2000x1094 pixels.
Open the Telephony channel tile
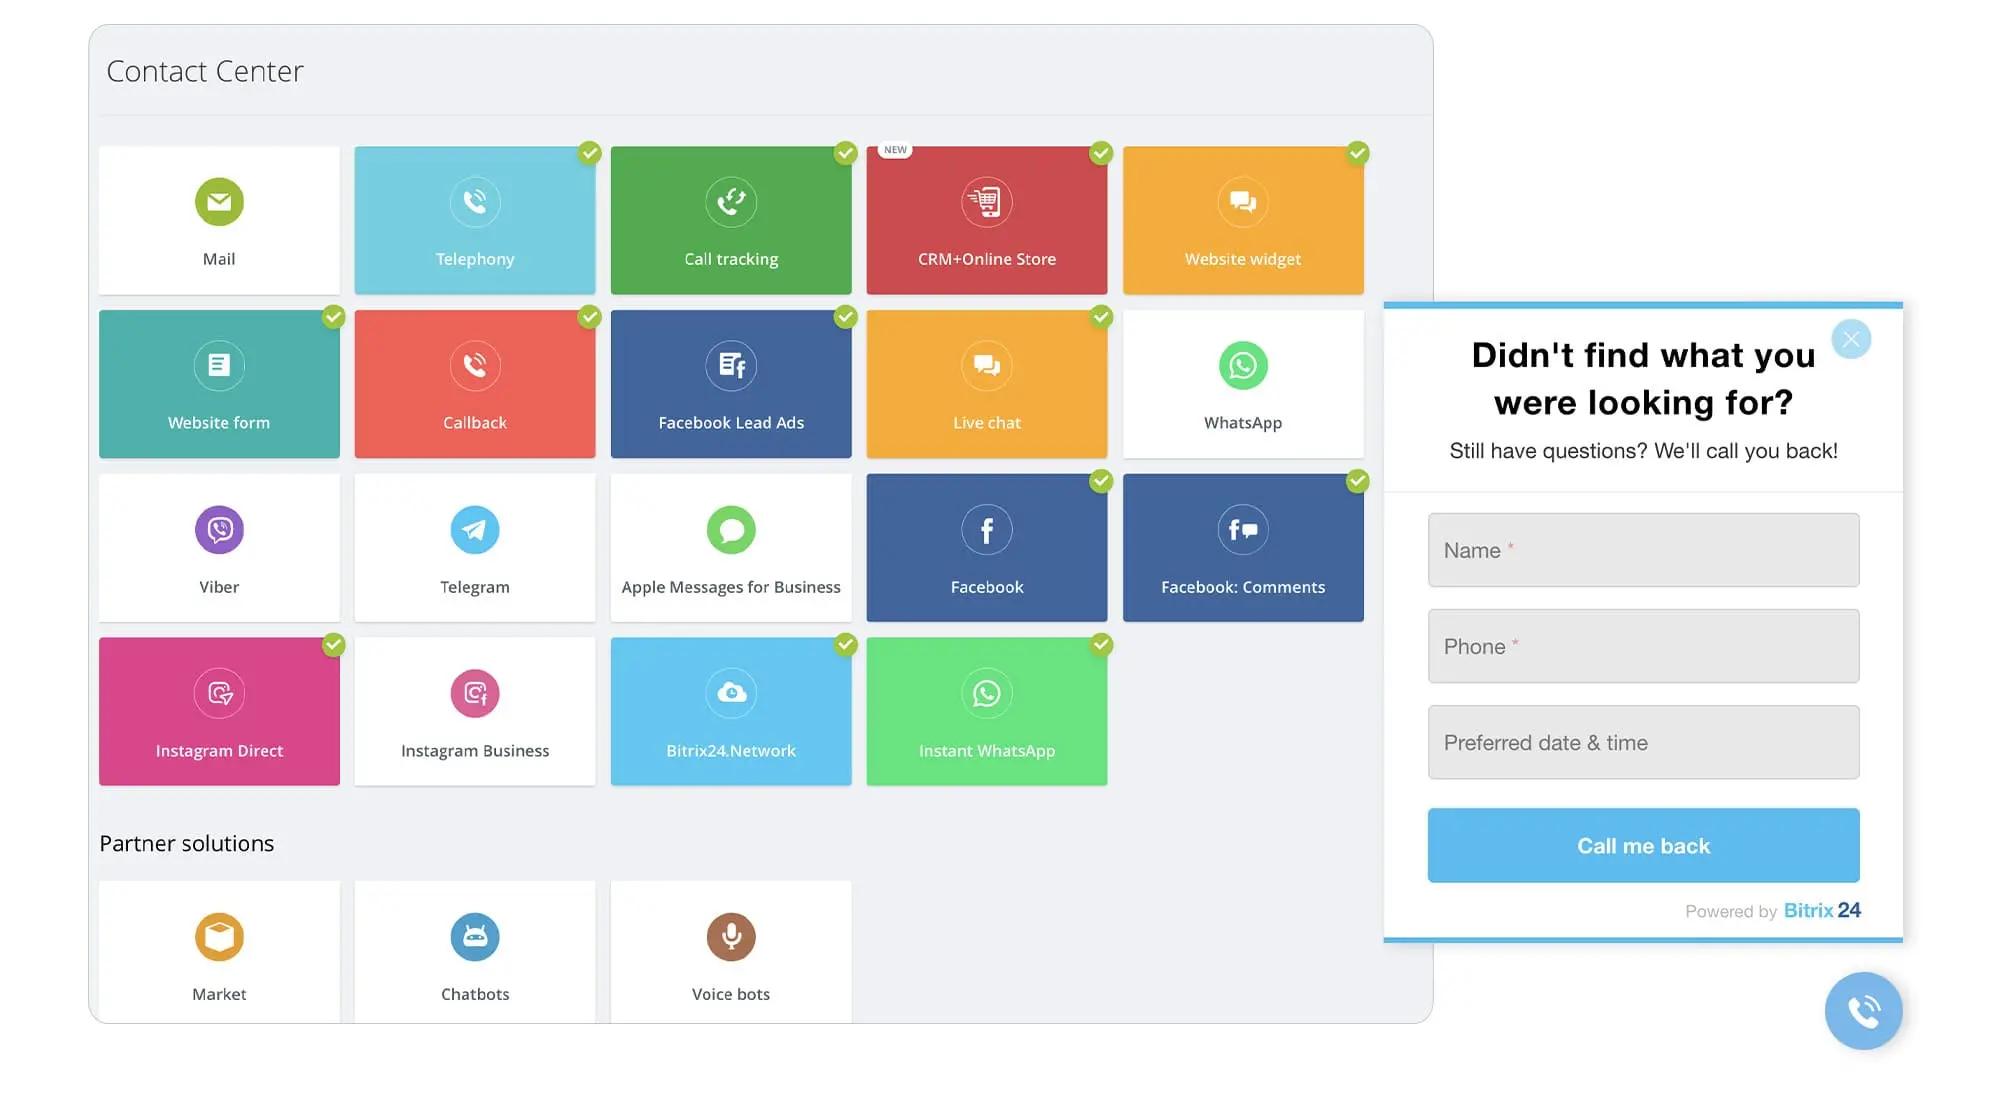pos(474,220)
